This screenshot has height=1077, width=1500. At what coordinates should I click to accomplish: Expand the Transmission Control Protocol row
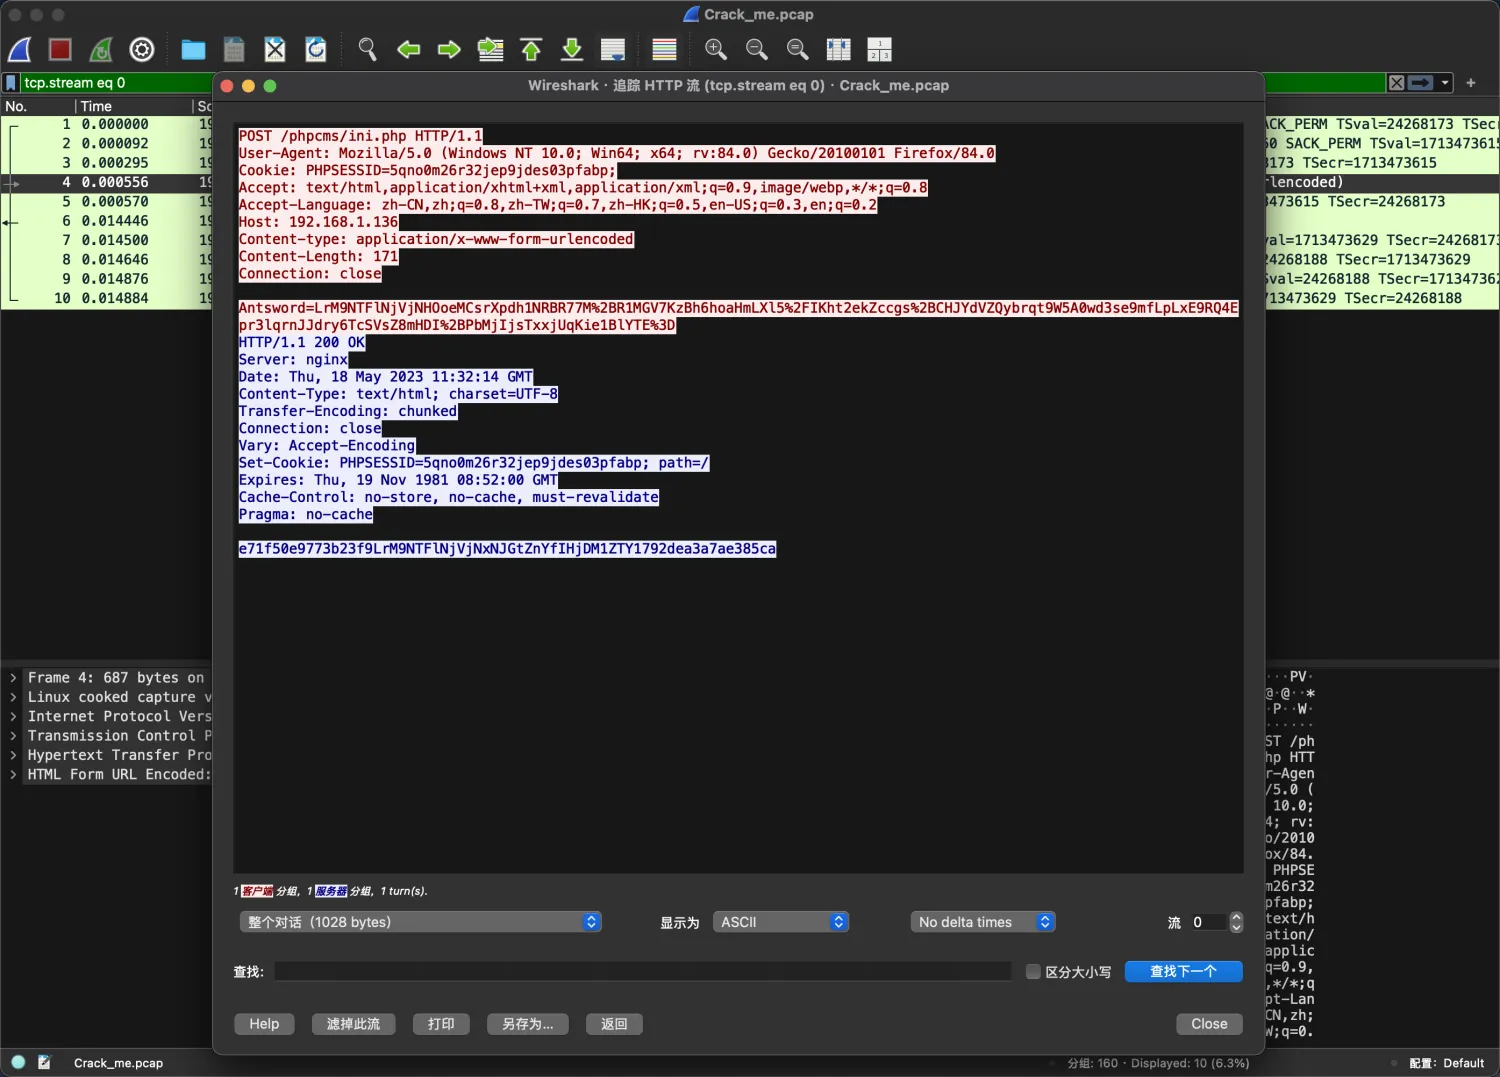13,736
